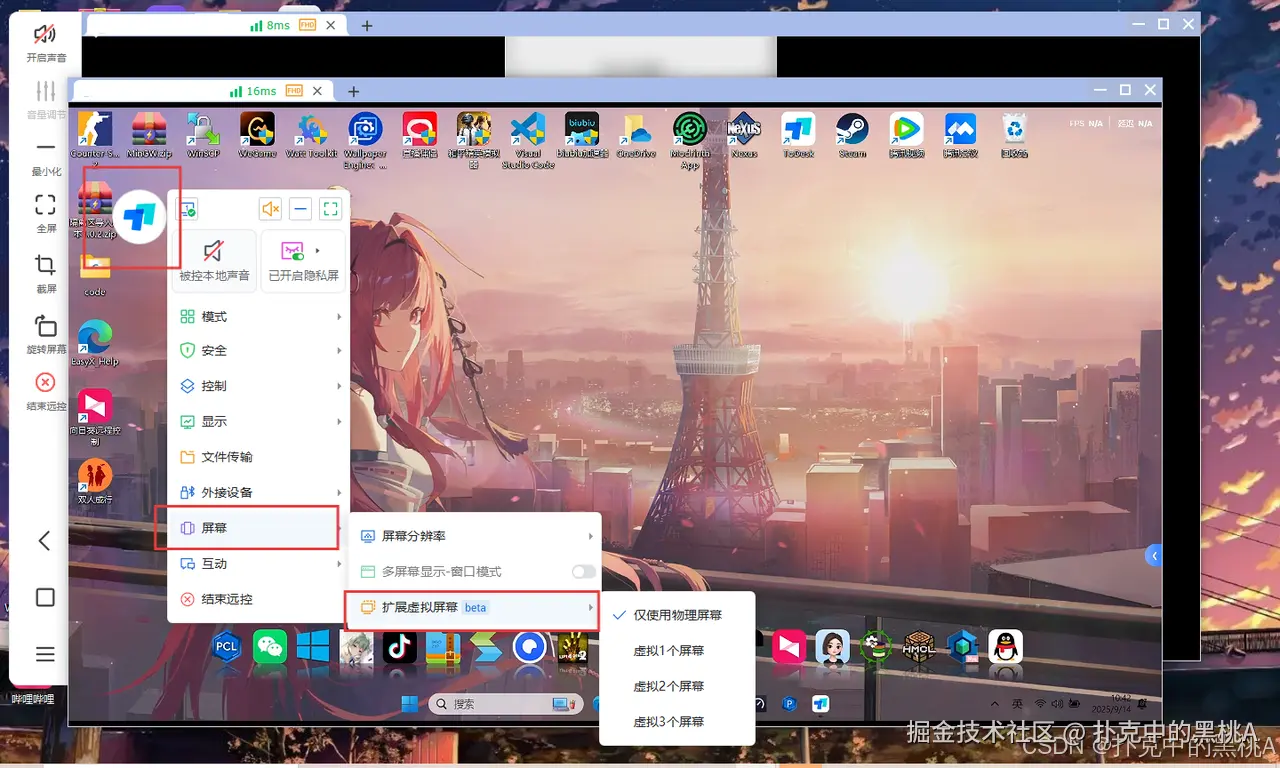Click the WeChat icon in the dock
Viewport: 1280px width, 768px height.
click(270, 647)
